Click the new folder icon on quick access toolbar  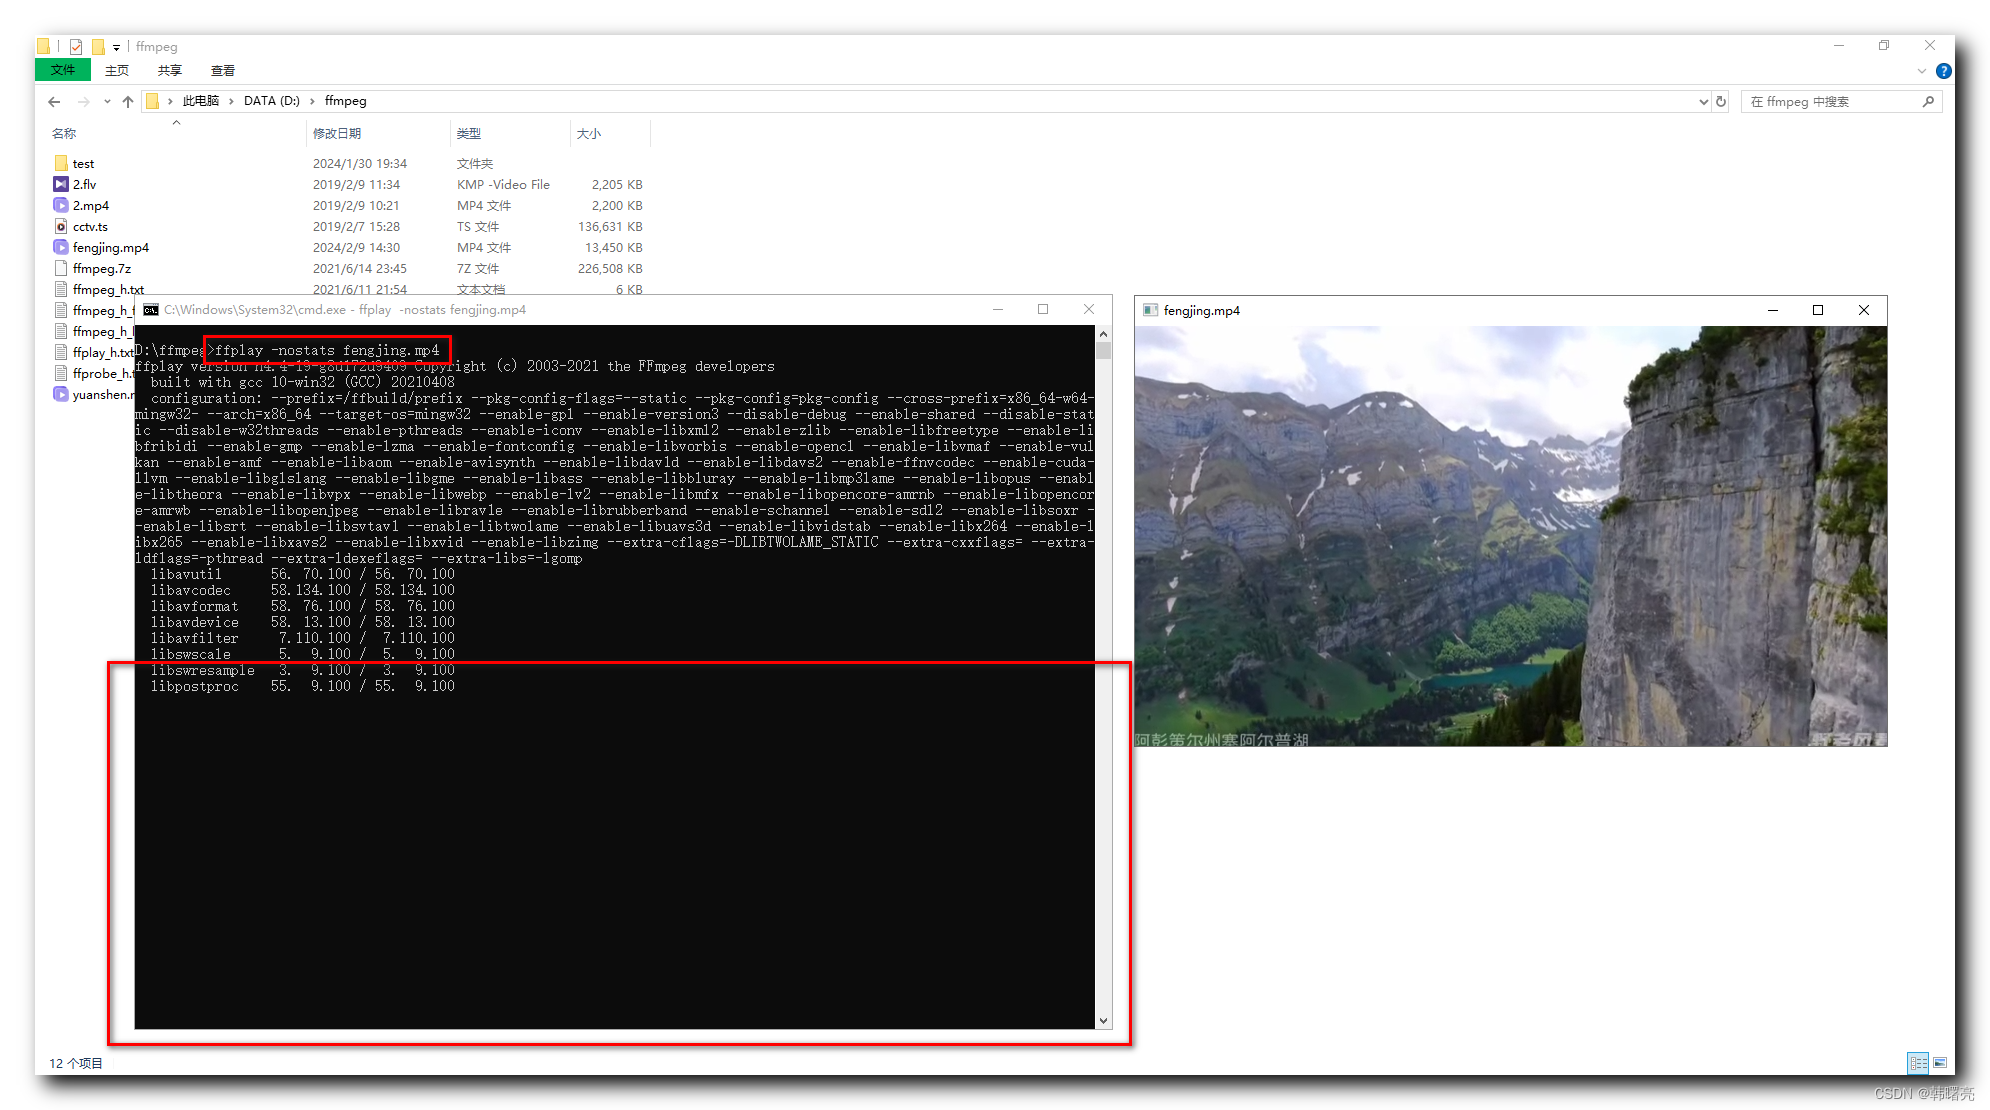click(x=99, y=46)
